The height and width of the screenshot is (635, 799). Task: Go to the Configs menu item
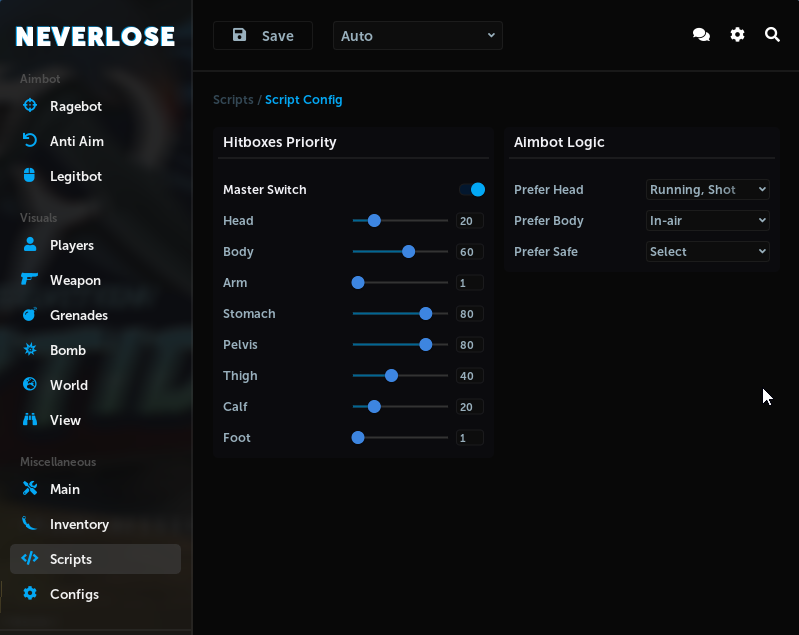[x=74, y=594]
